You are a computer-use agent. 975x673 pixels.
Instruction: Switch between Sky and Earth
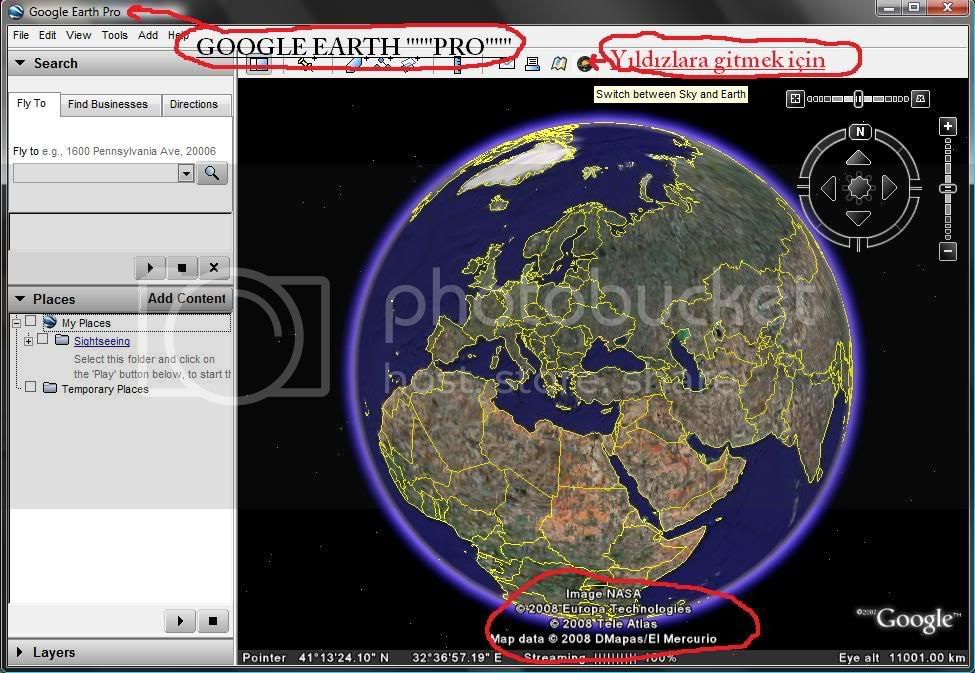tap(585, 63)
